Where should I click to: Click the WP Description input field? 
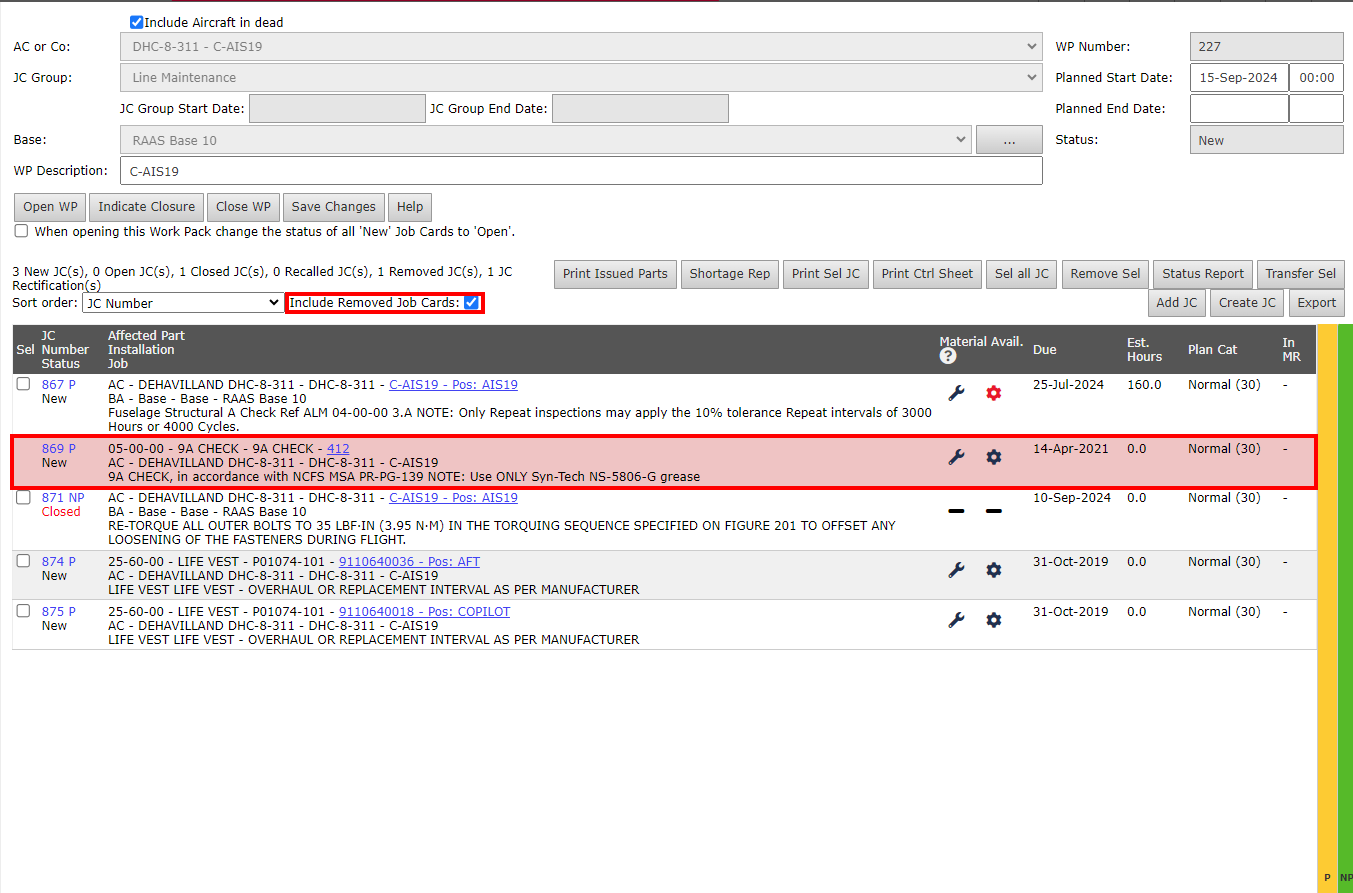tap(580, 171)
